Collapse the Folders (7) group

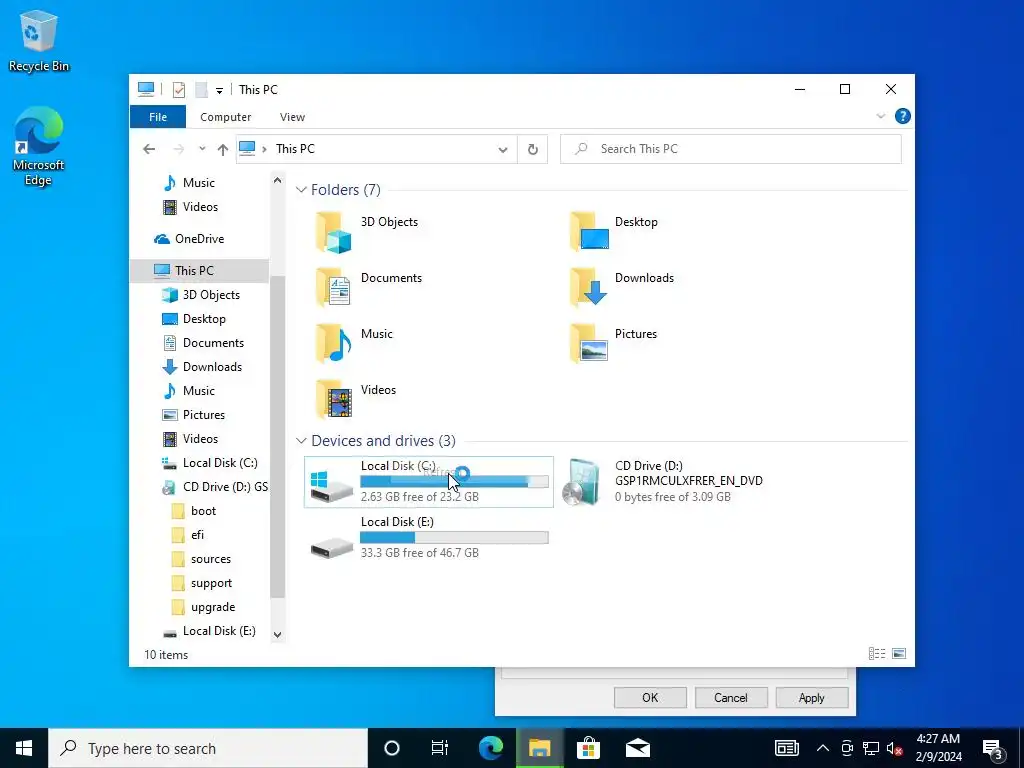(301, 190)
